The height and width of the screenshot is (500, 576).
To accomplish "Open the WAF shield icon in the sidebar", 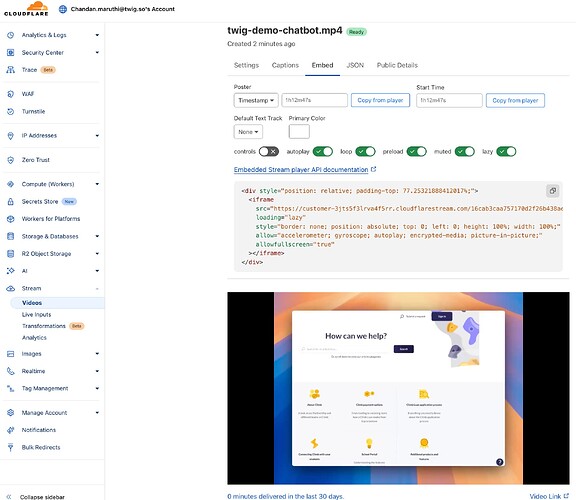I will click(x=11, y=94).
